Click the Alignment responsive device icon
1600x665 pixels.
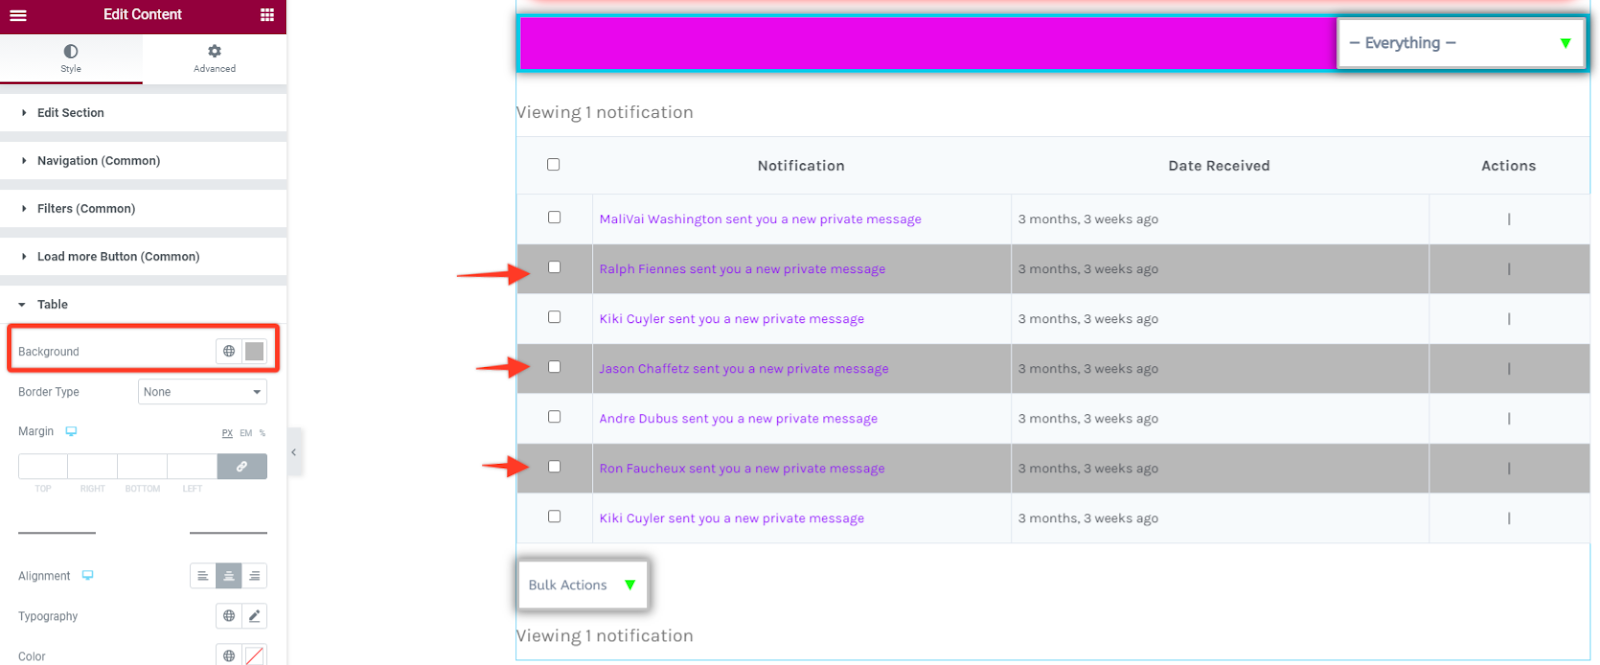coord(88,575)
